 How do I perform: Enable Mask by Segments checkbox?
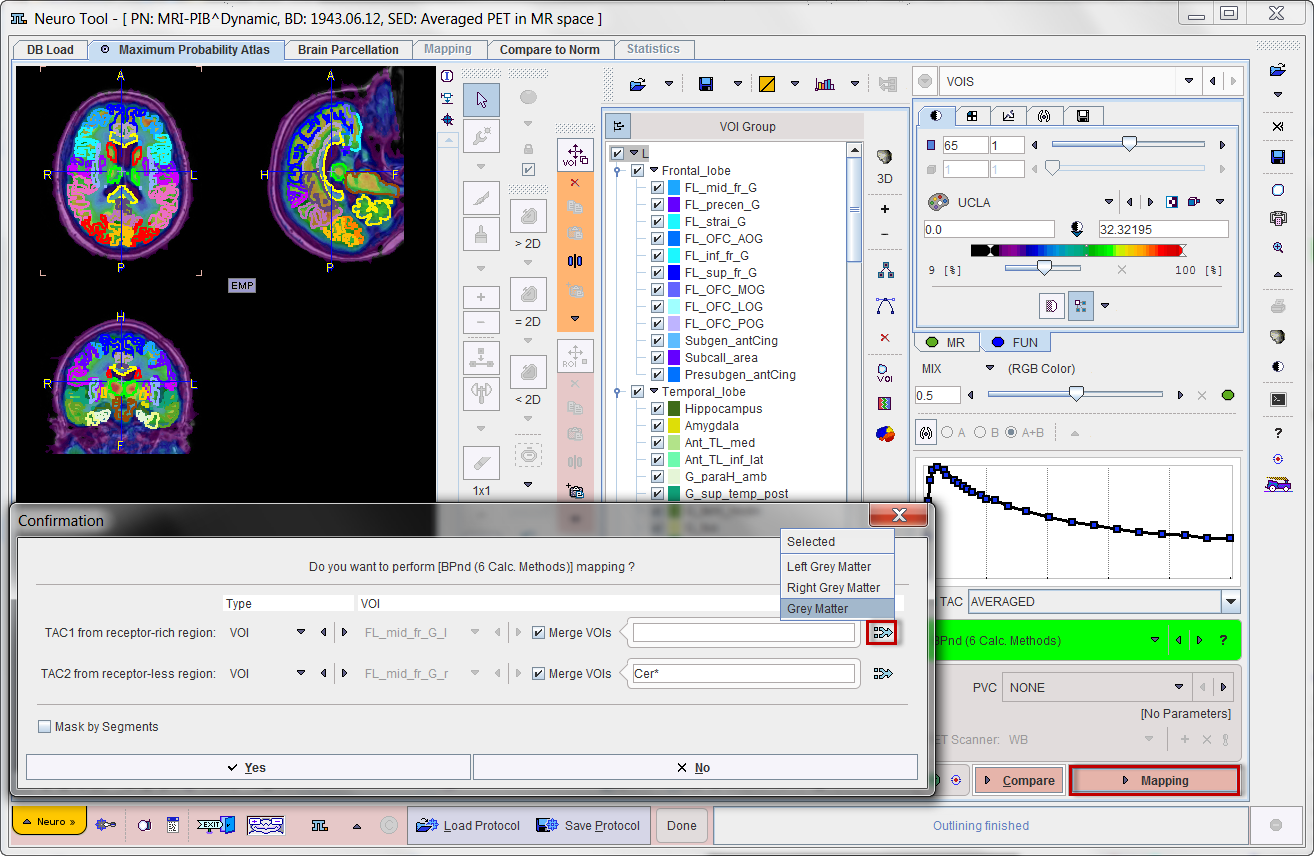(44, 727)
